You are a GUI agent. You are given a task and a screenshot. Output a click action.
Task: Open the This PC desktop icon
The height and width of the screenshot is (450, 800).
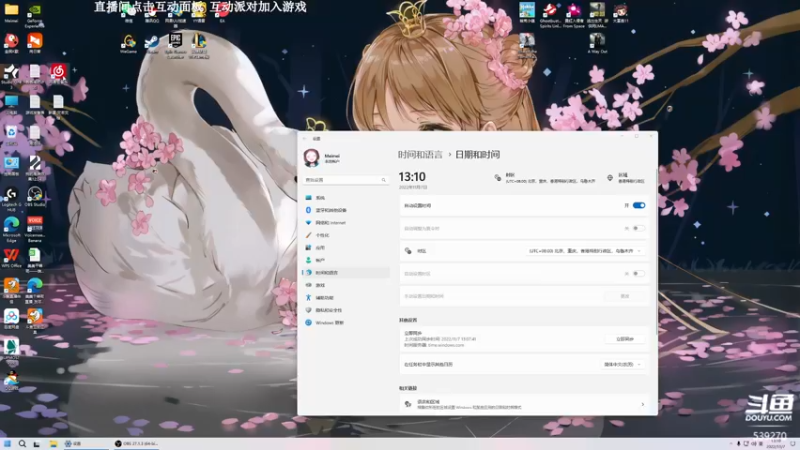pos(11,105)
